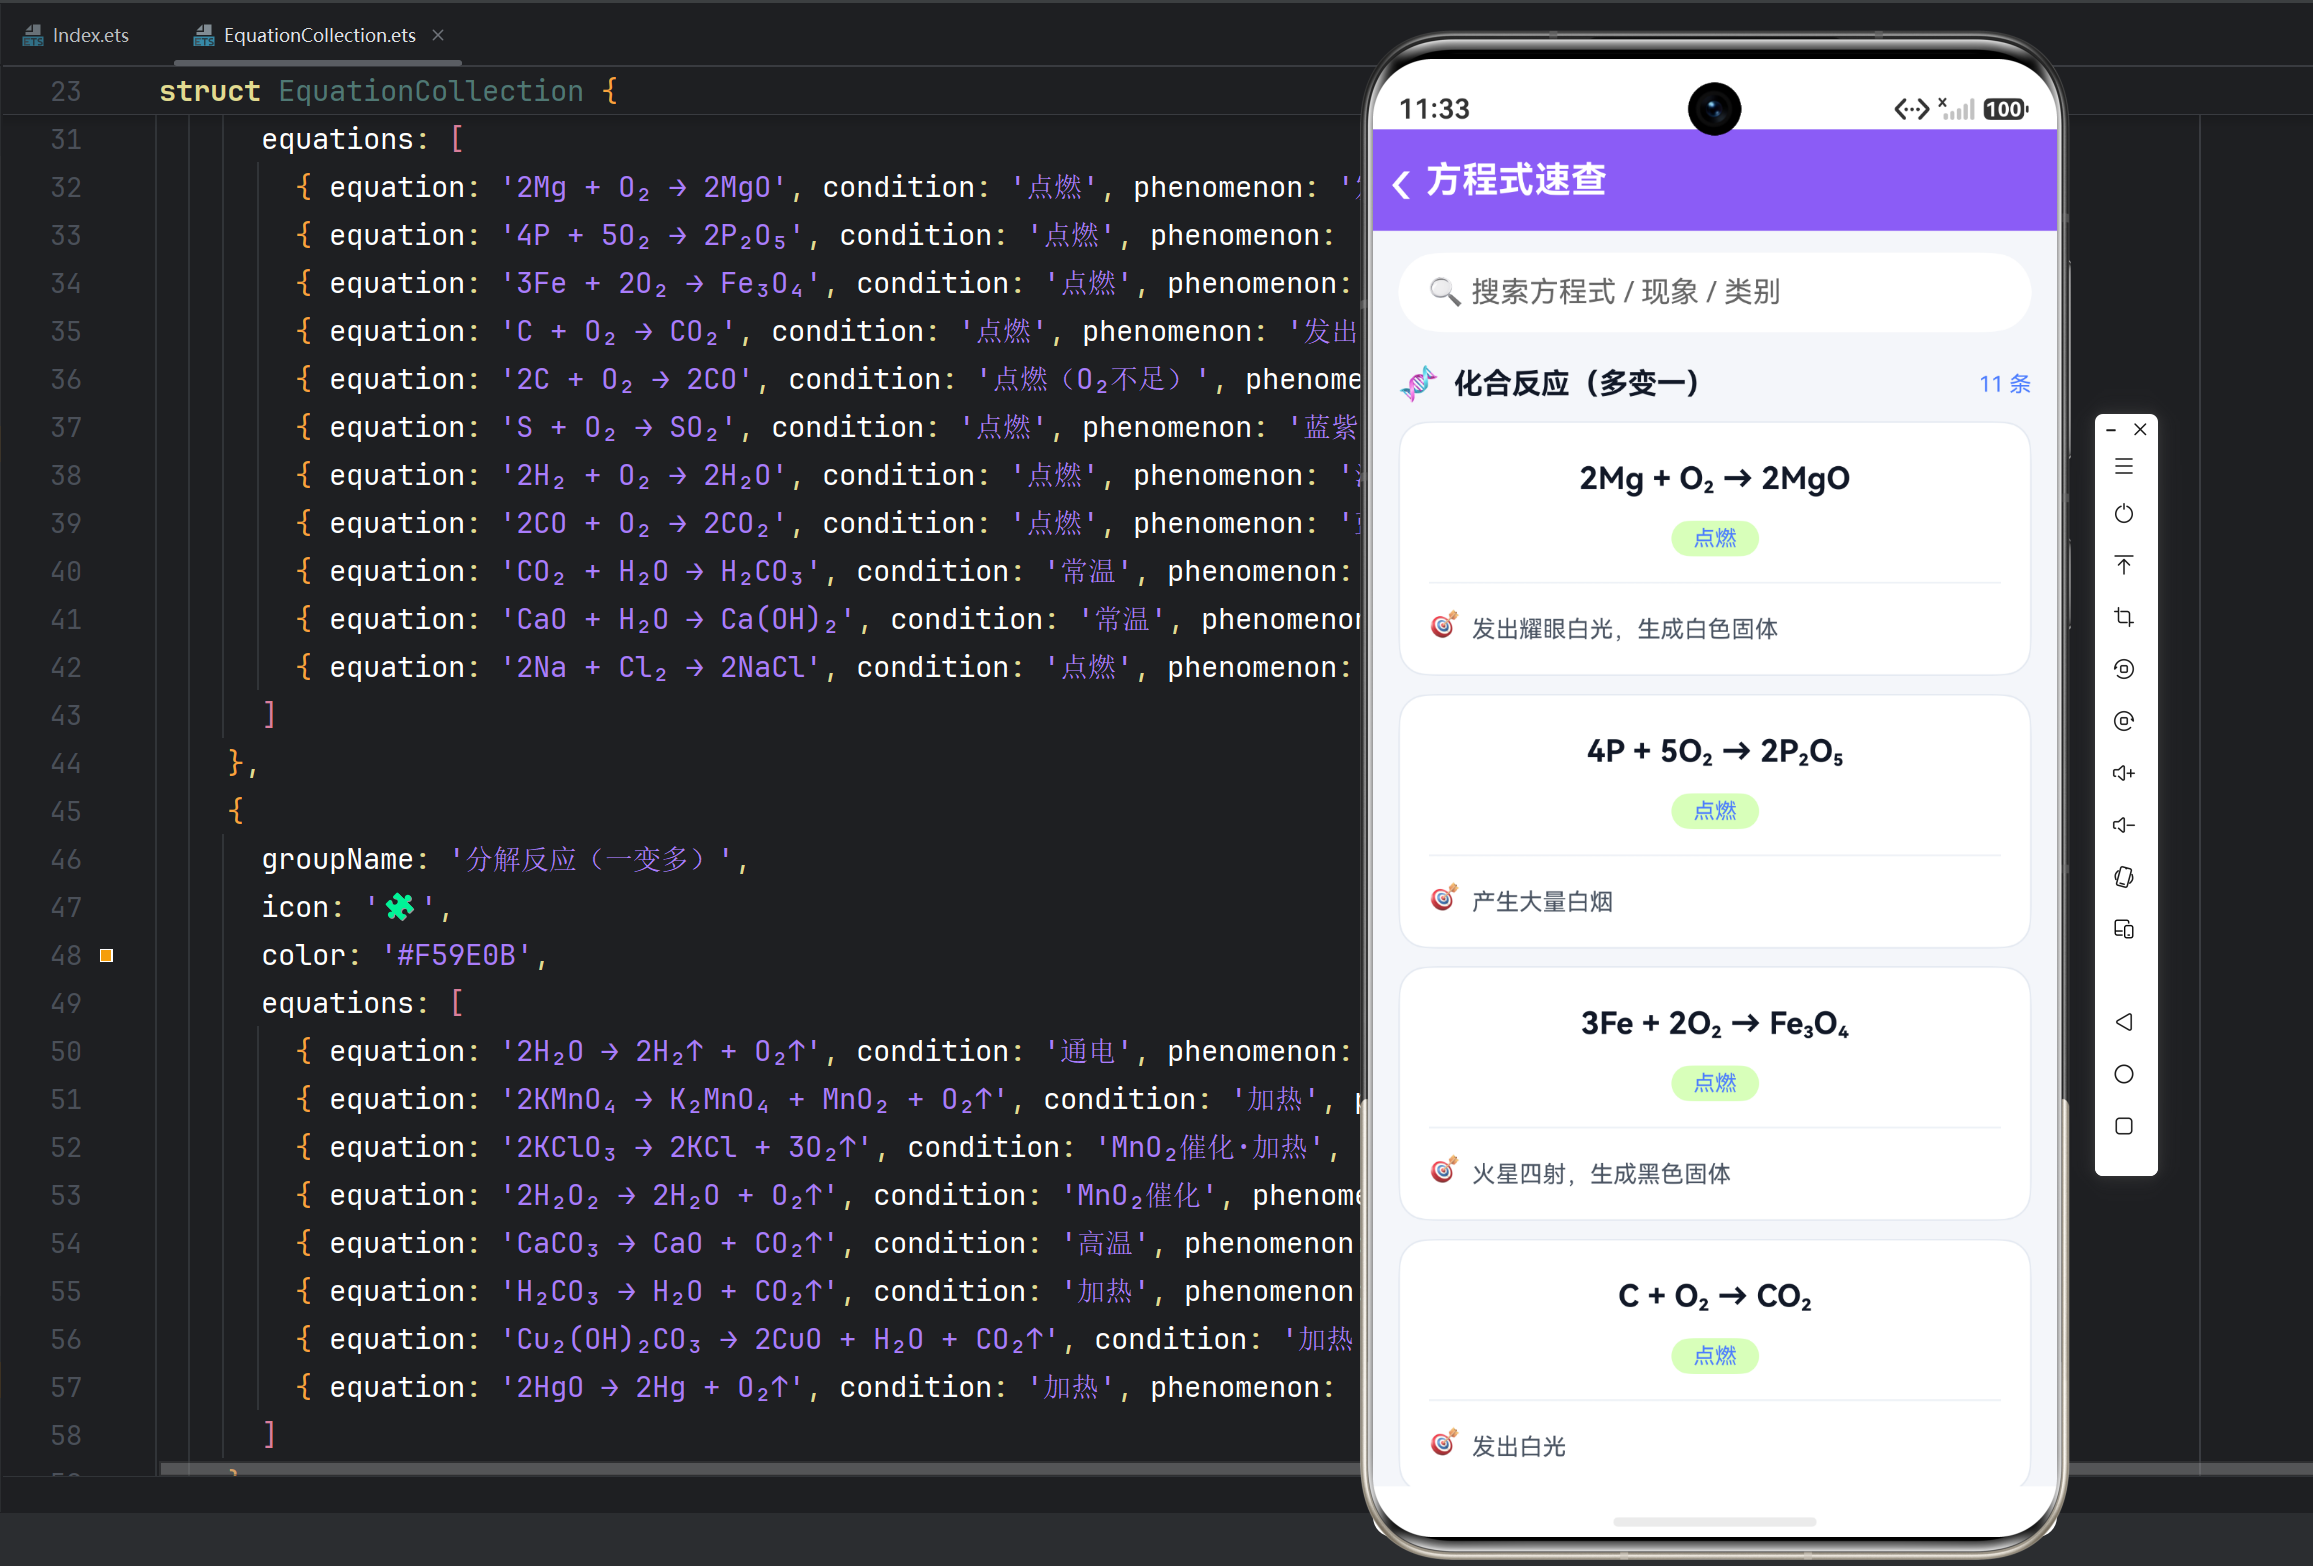Click the 'CaCO₃ → CaO + CO₂↑' string on line 54
Screen dimensions: 2313x1566
[669, 1243]
